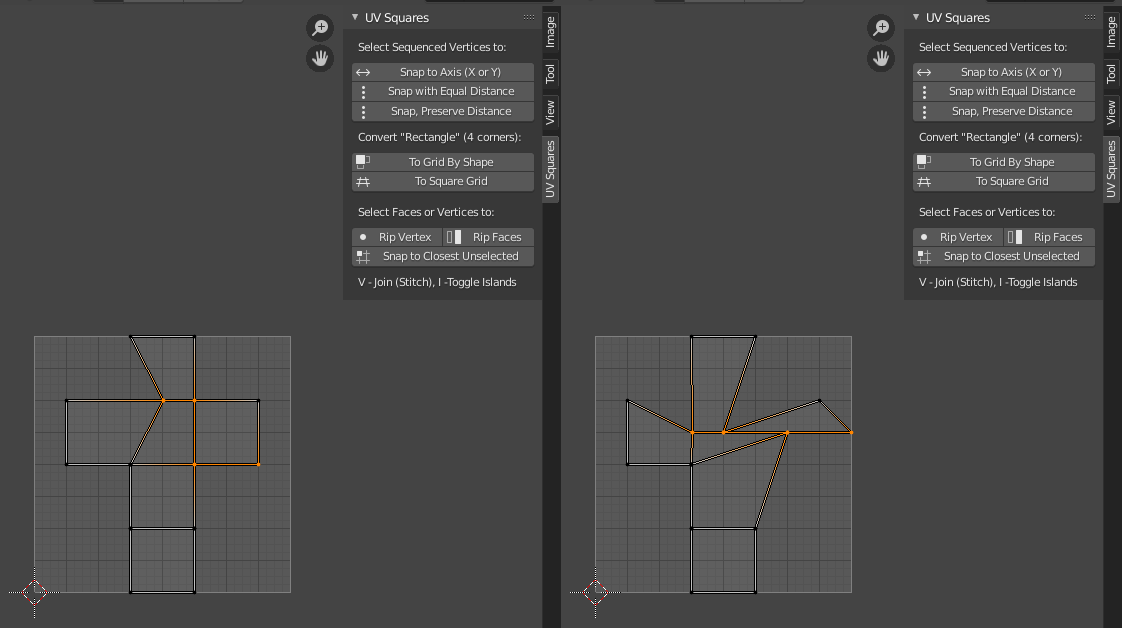Click 'Convert "Rectangle" (4 corners):' label in left panel
The height and width of the screenshot is (628, 1122).
pyautogui.click(x=439, y=137)
